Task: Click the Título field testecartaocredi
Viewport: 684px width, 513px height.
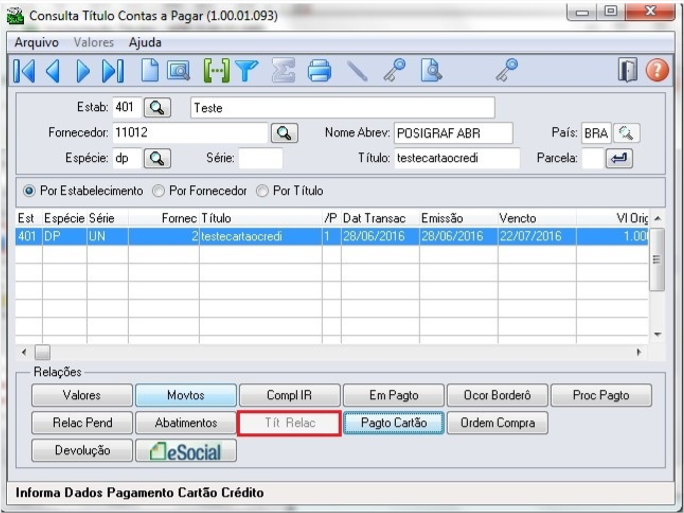Action: point(457,158)
